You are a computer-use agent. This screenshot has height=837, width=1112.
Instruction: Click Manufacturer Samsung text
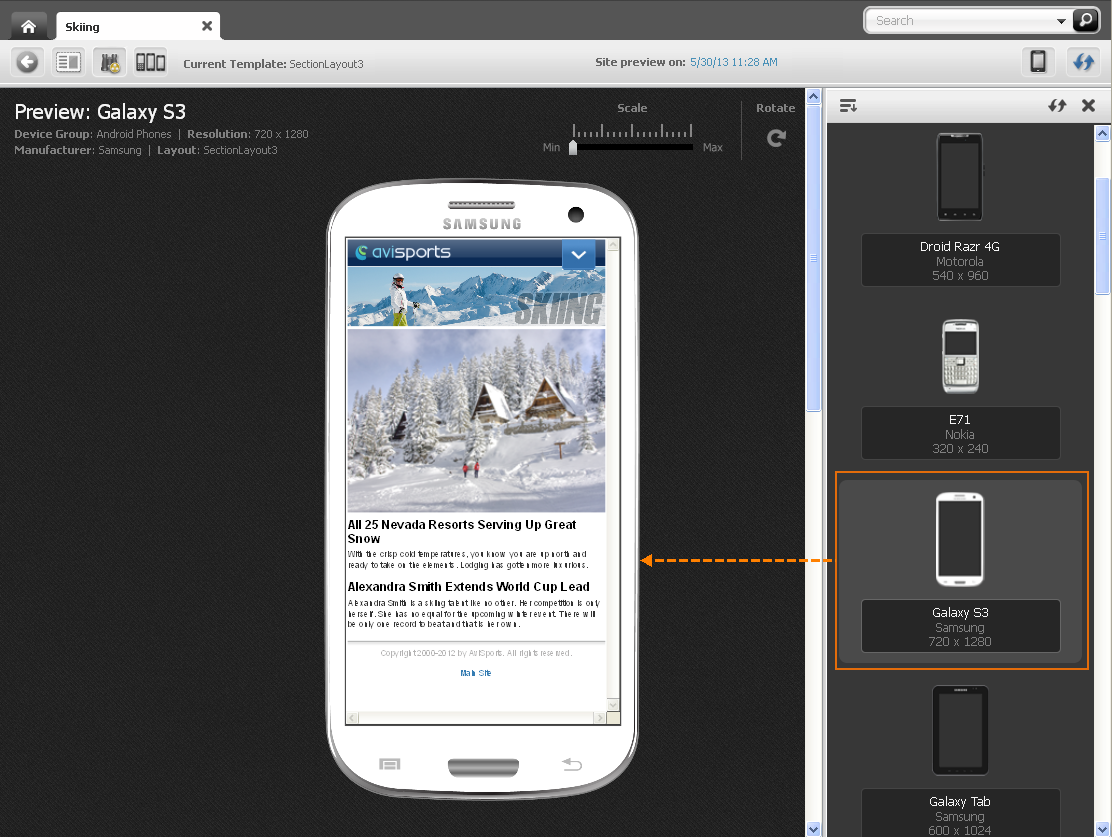tap(78, 150)
